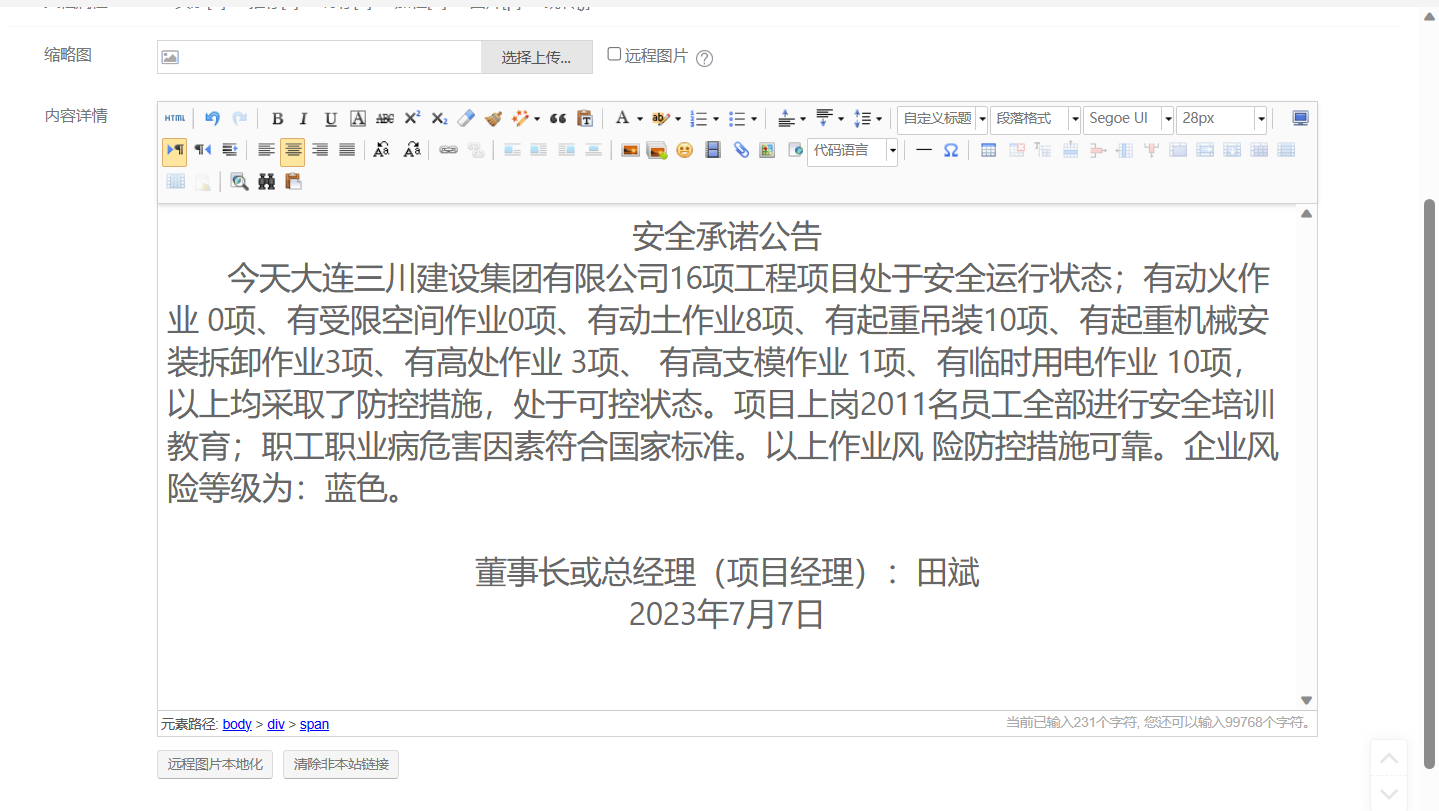Screen dimensions: 1439x811
Task: Preview the editor content
Action: click(x=239, y=181)
